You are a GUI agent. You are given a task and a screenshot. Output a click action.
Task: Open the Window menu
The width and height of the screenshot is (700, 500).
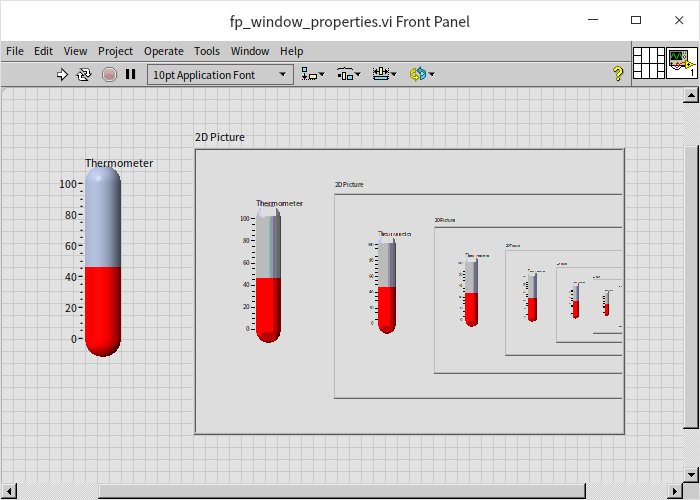click(250, 51)
